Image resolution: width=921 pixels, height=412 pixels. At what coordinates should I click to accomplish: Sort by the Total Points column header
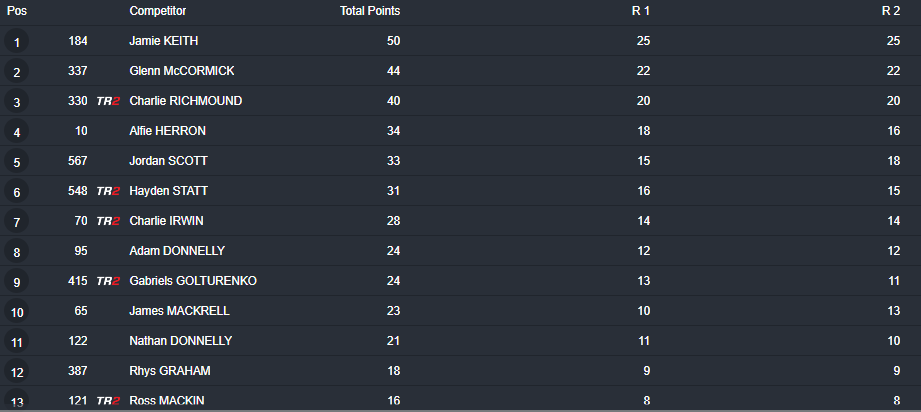370,11
